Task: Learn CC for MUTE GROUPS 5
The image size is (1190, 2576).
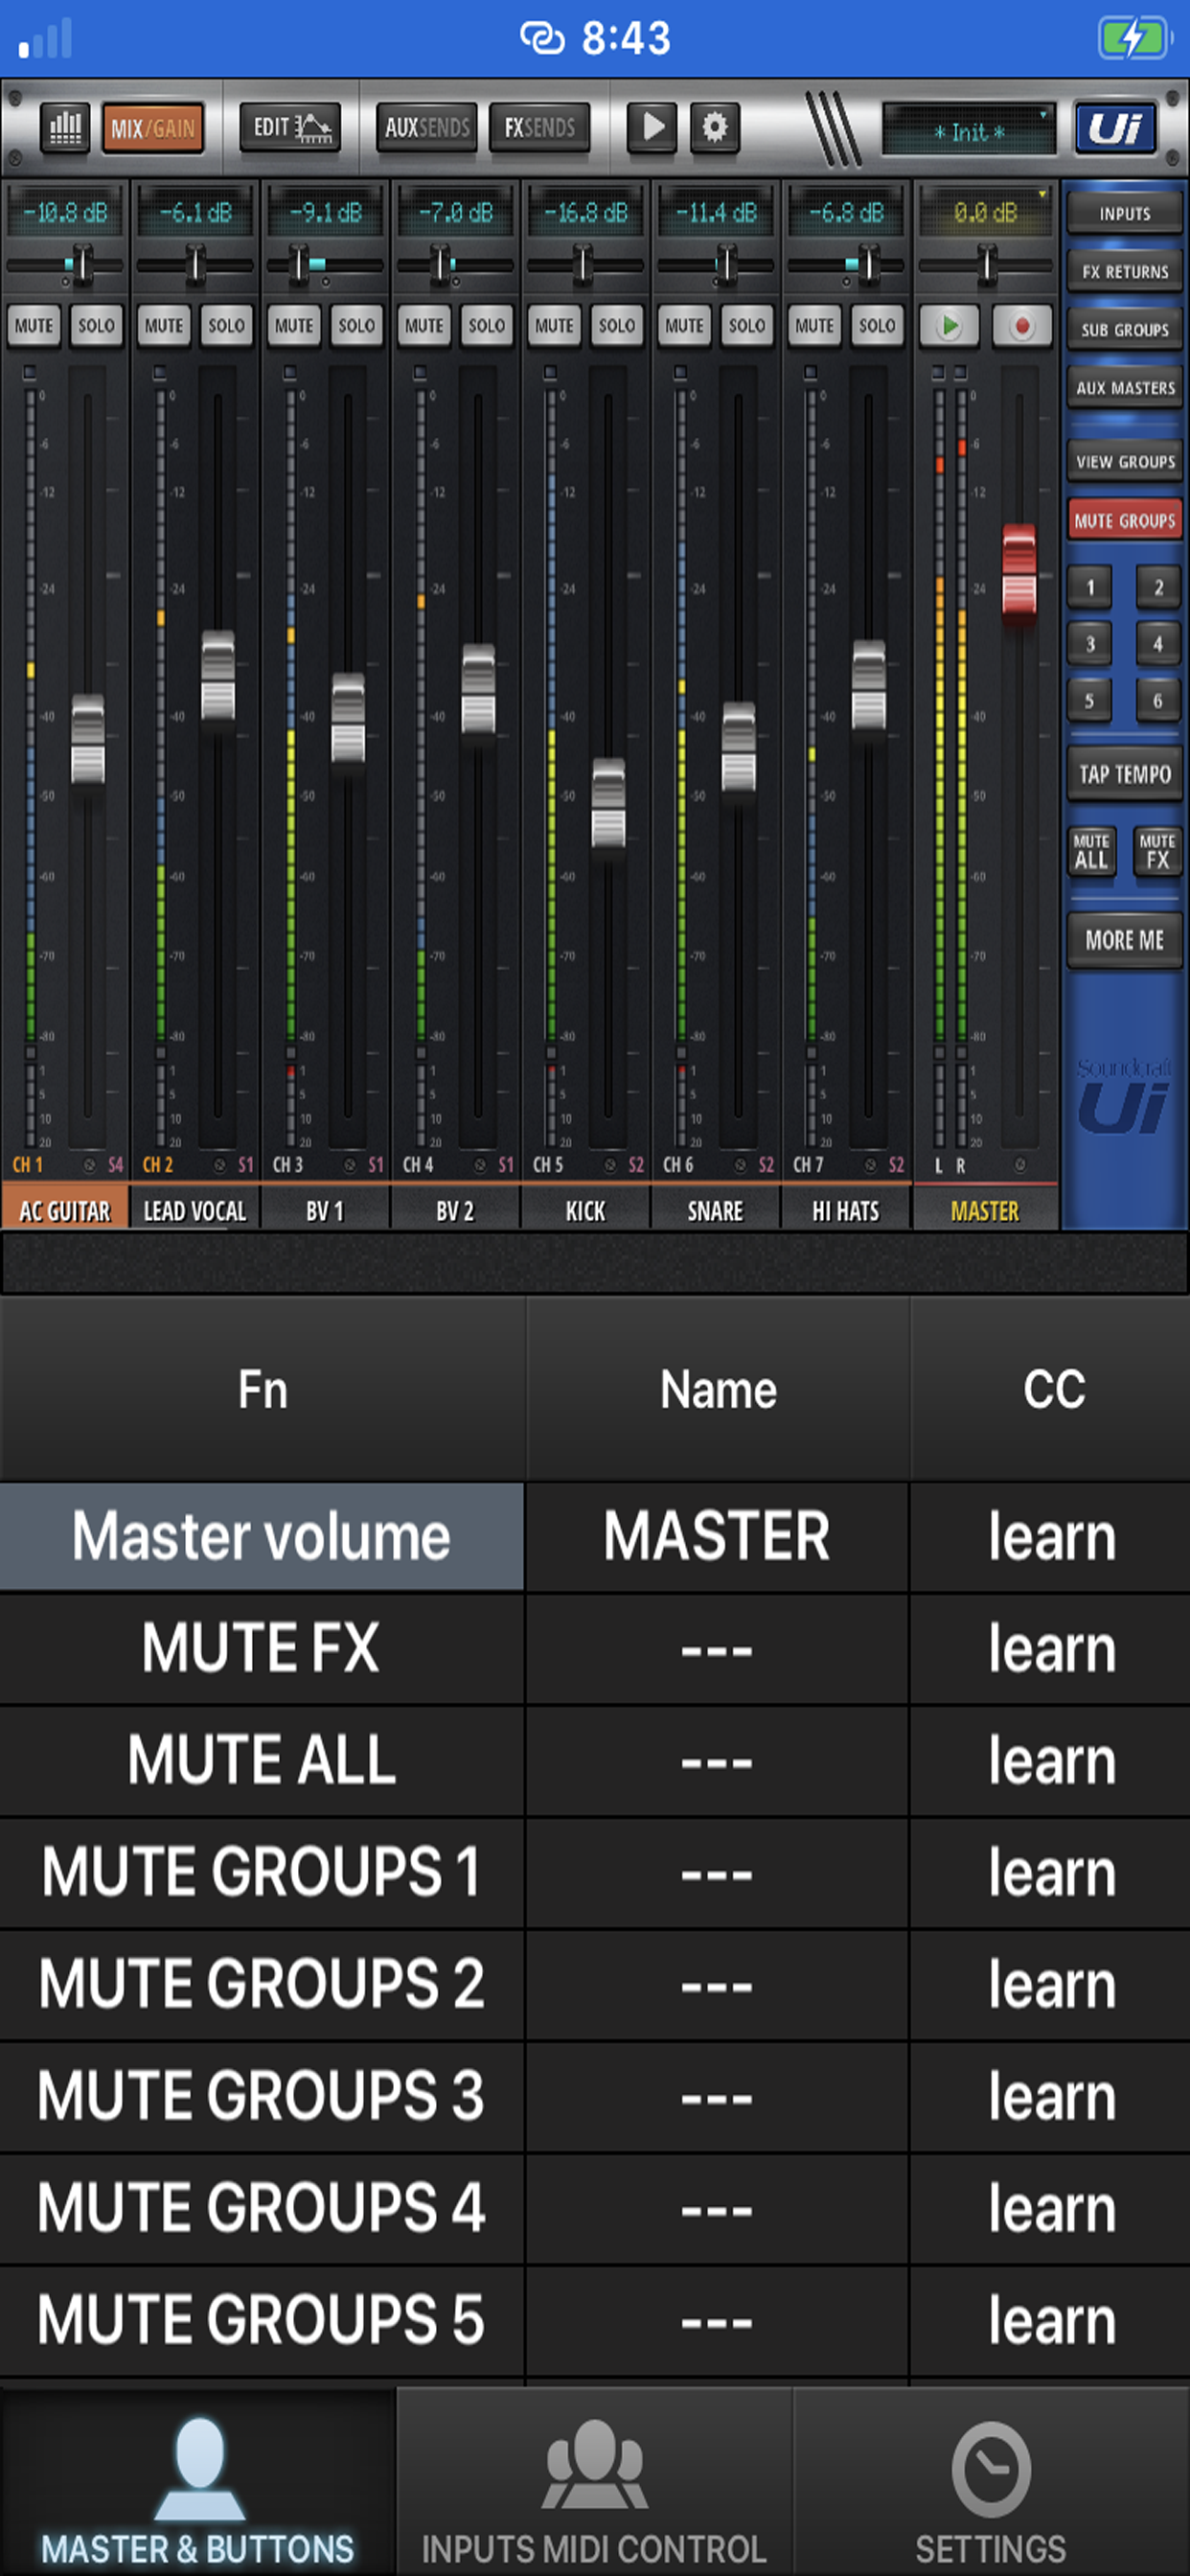Action: [x=1051, y=2321]
